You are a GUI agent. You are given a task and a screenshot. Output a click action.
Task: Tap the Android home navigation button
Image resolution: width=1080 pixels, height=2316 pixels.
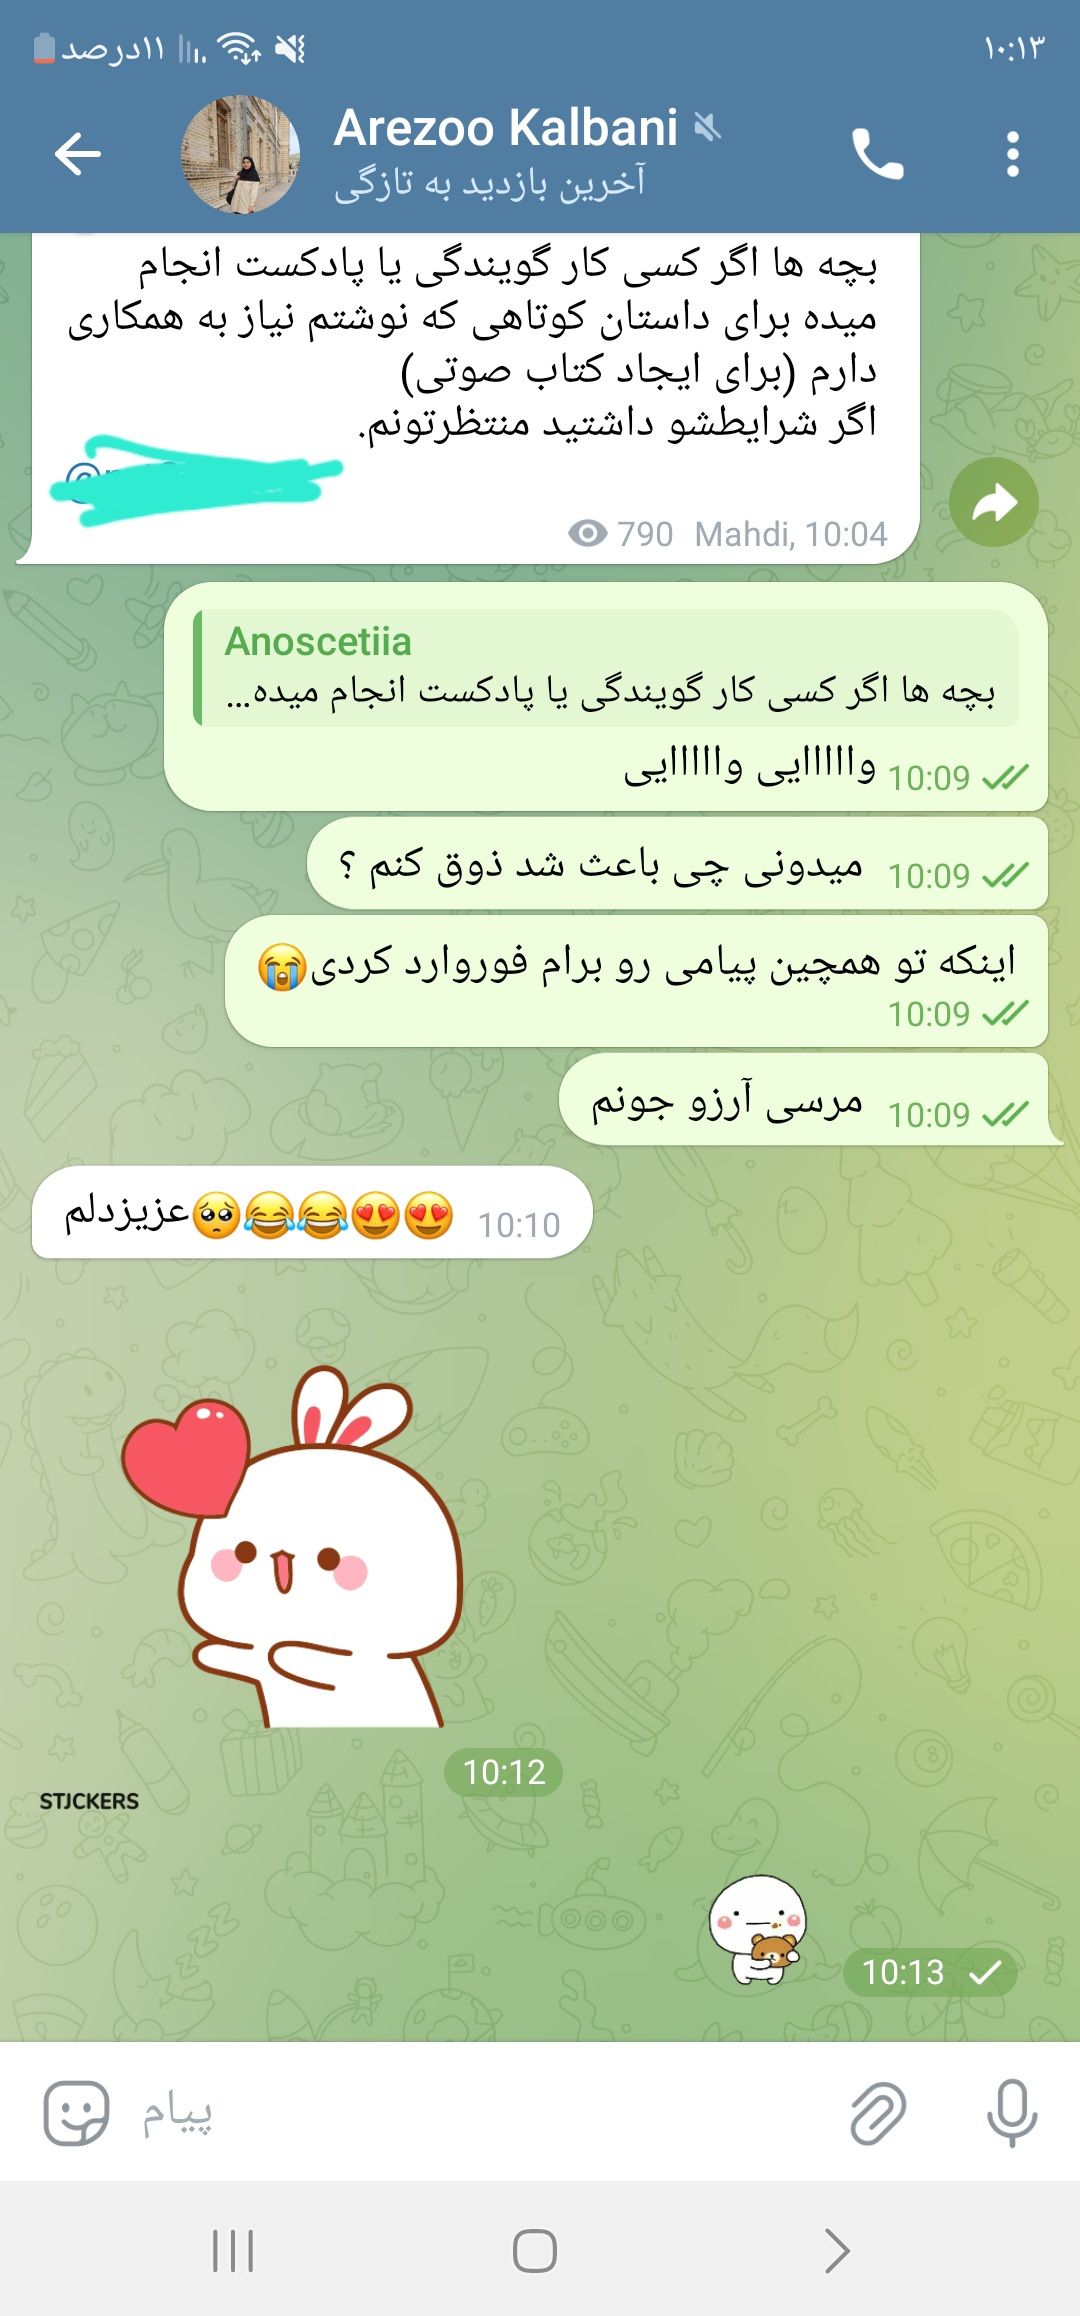(x=535, y=2251)
